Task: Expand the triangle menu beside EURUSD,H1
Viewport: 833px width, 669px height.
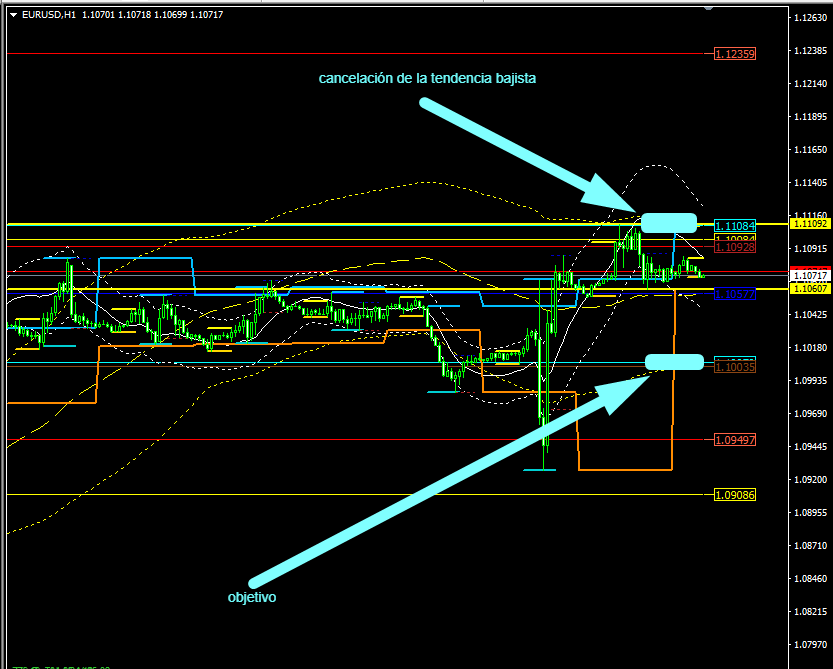Action: [14, 15]
